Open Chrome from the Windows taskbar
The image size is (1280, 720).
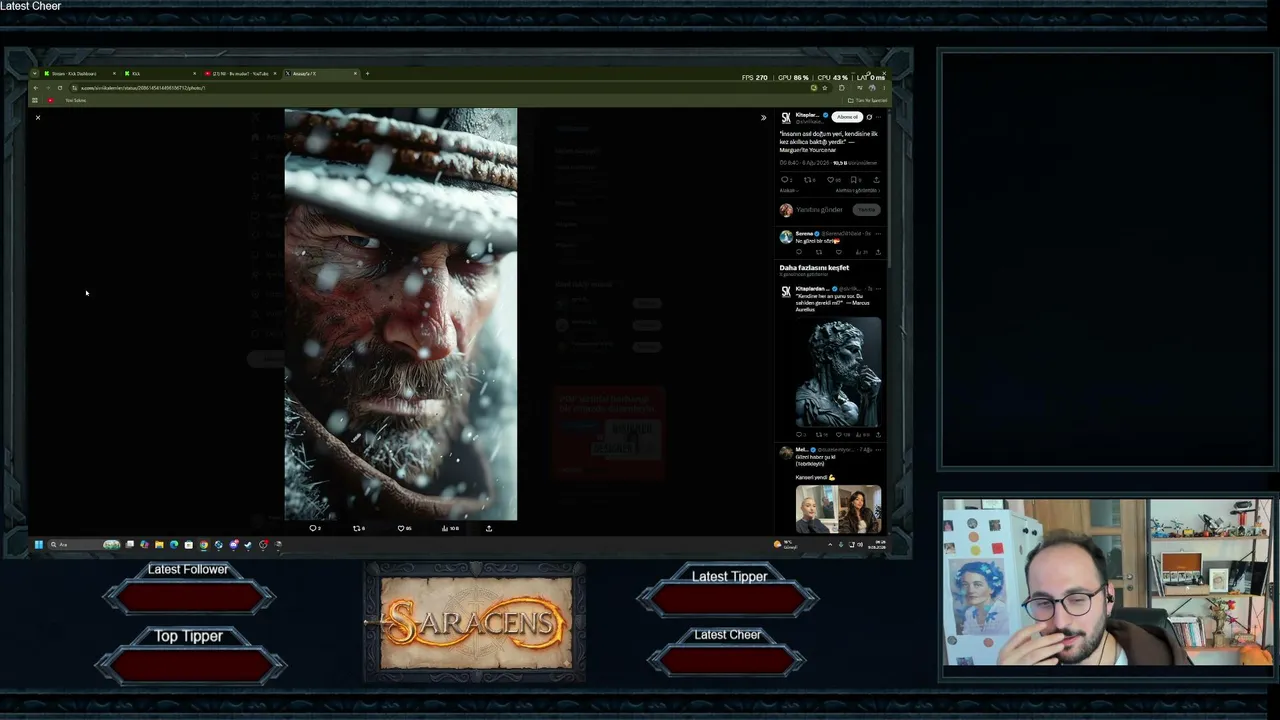[x=203, y=545]
